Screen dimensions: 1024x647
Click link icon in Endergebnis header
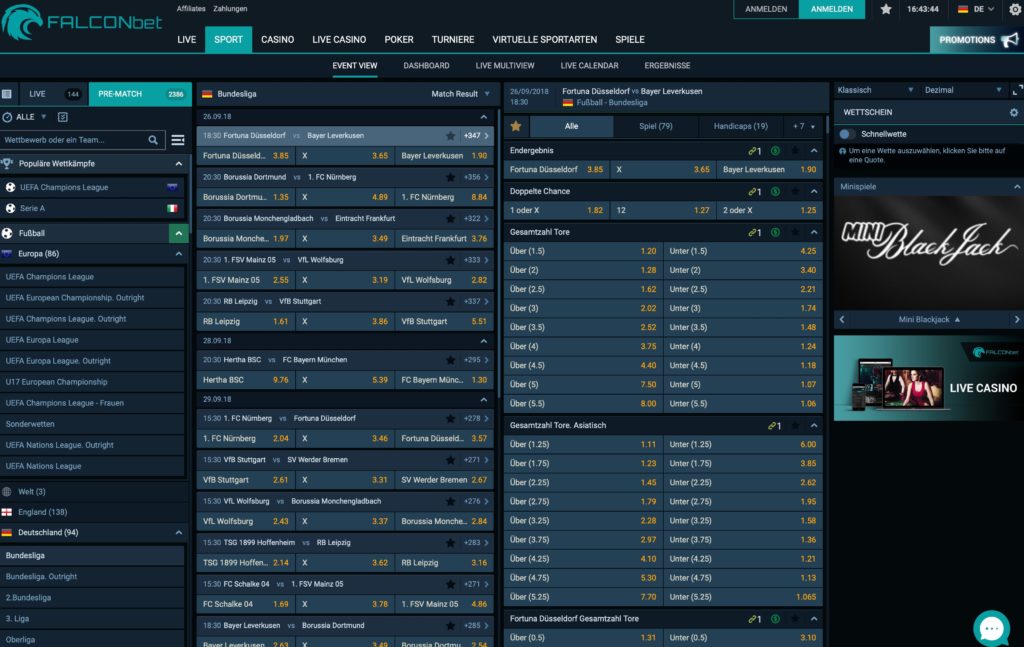pyautogui.click(x=754, y=151)
